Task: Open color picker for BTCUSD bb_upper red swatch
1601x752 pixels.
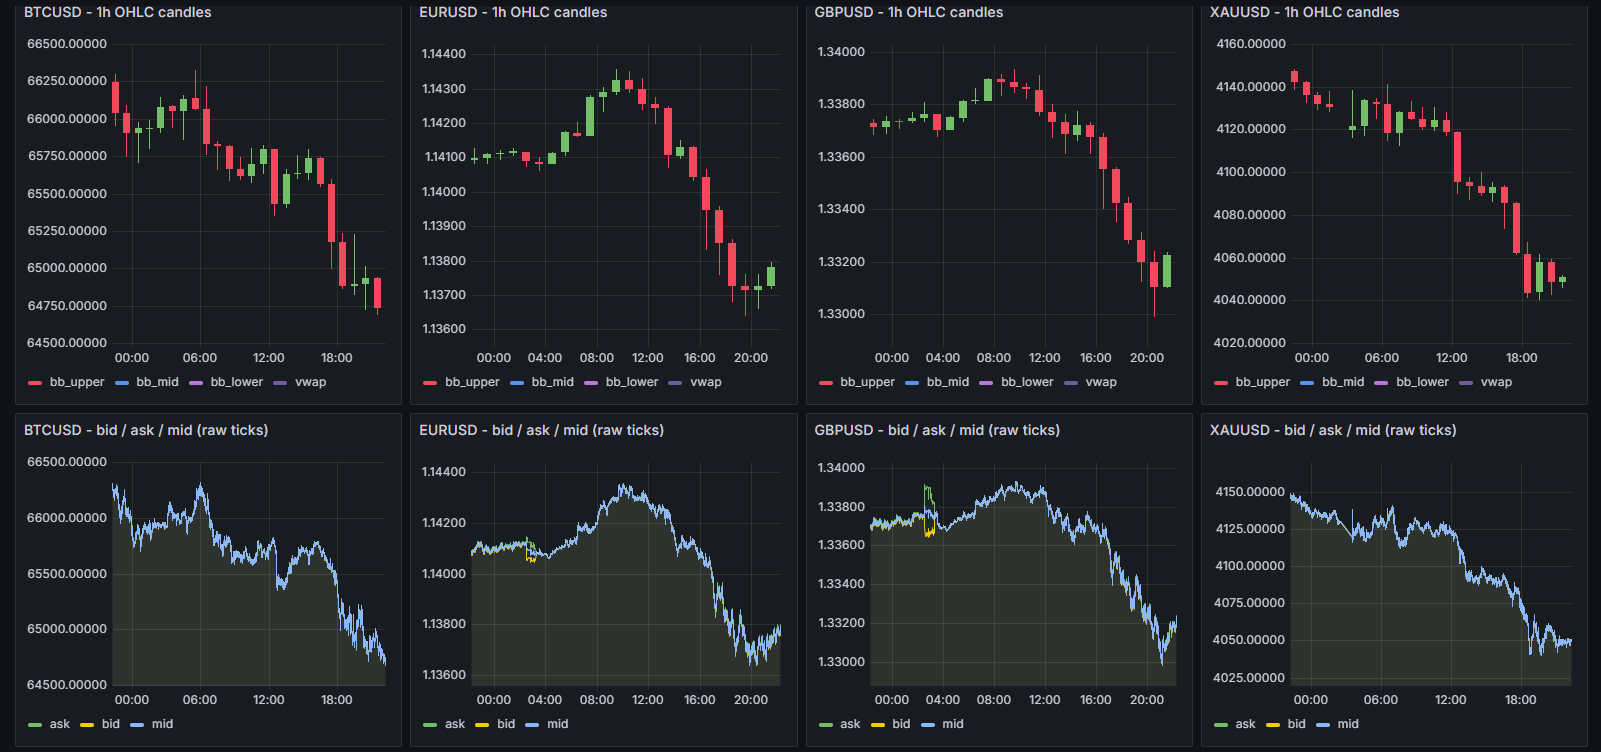Action: click(35, 383)
